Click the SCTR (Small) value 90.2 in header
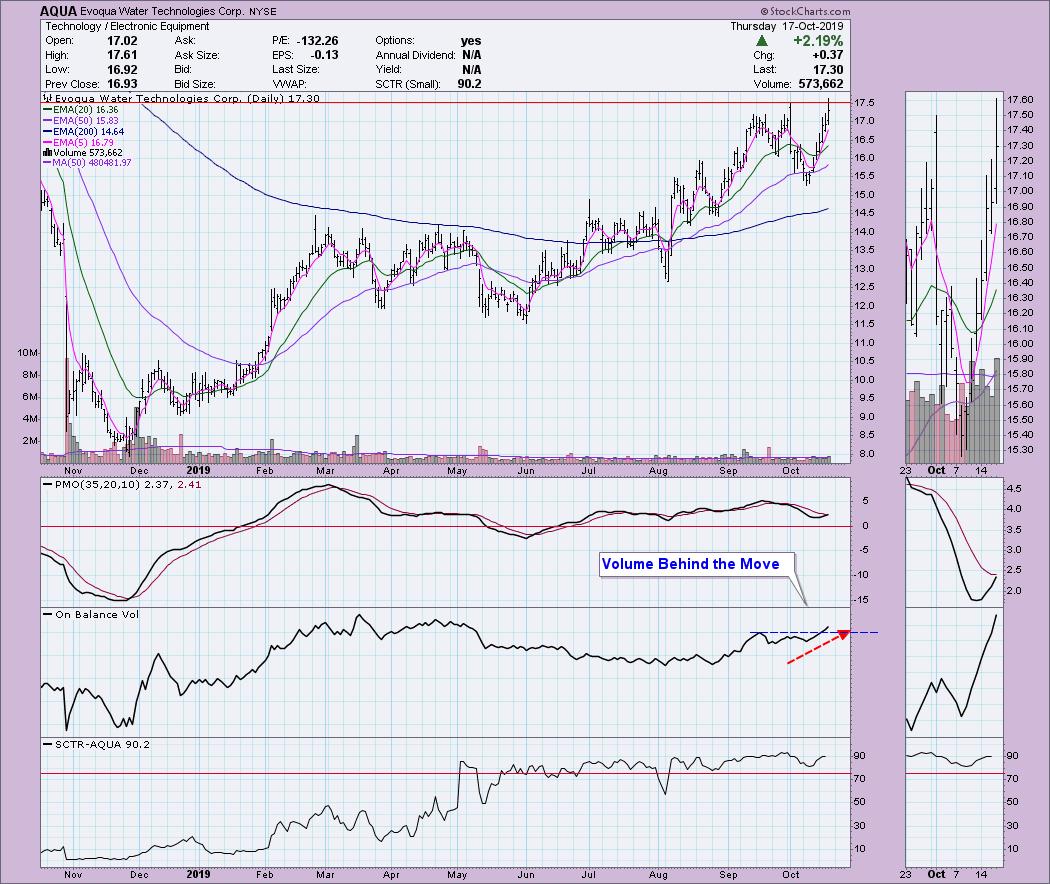 467,84
